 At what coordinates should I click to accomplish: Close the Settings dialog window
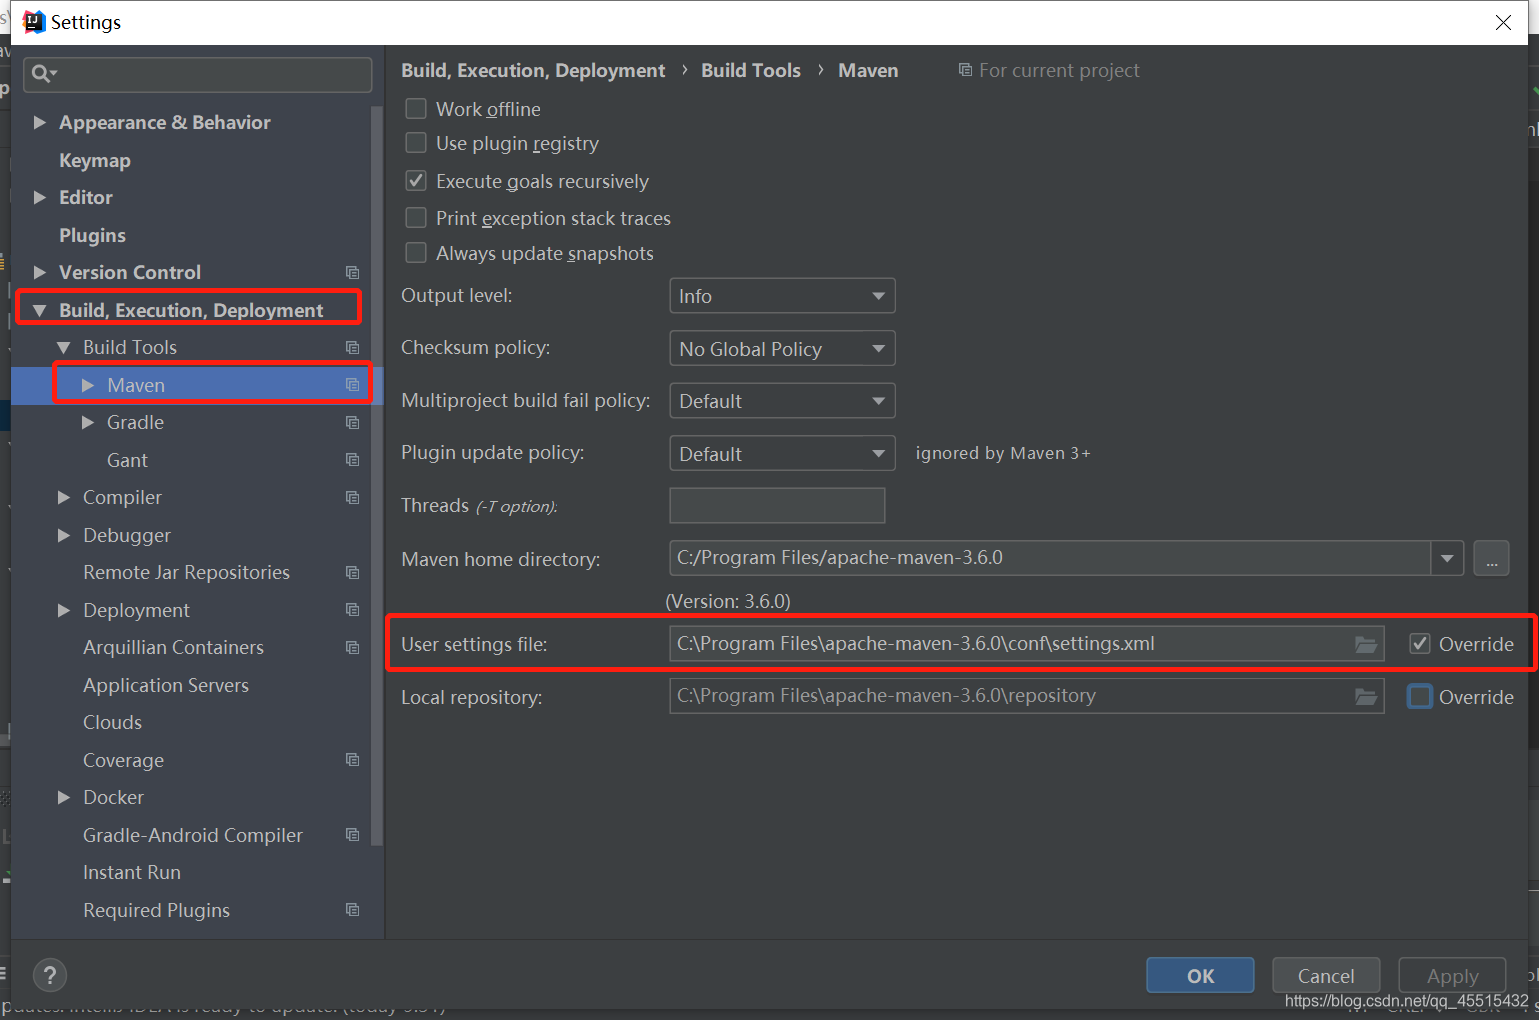tap(1503, 22)
